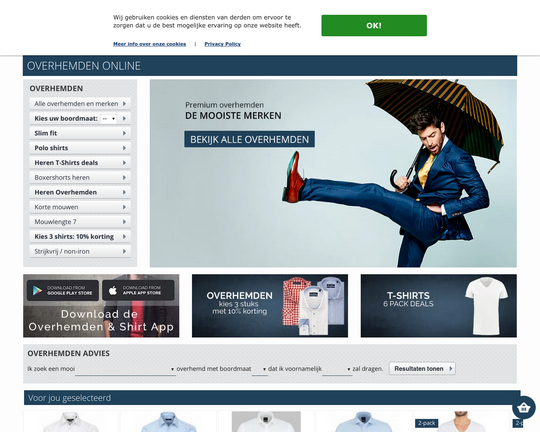The height and width of the screenshot is (432, 540).
Task: Open the 'dat ik voornamelijk' occasion dropdown
Action: point(337,369)
